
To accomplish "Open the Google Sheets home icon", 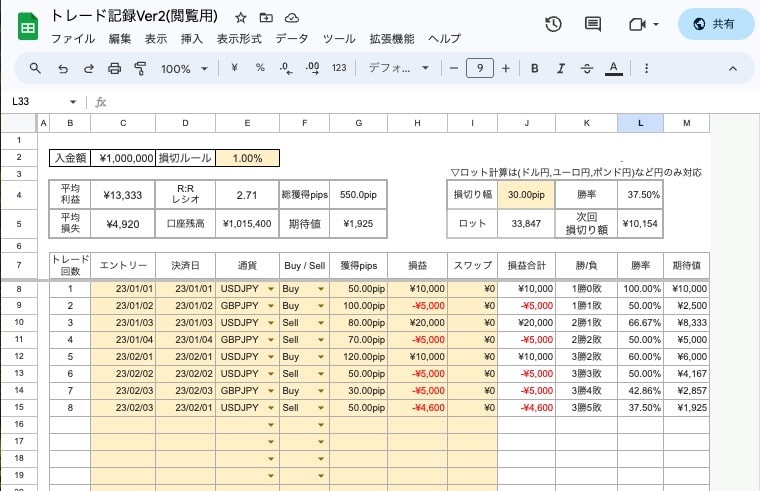I will click(28, 26).
